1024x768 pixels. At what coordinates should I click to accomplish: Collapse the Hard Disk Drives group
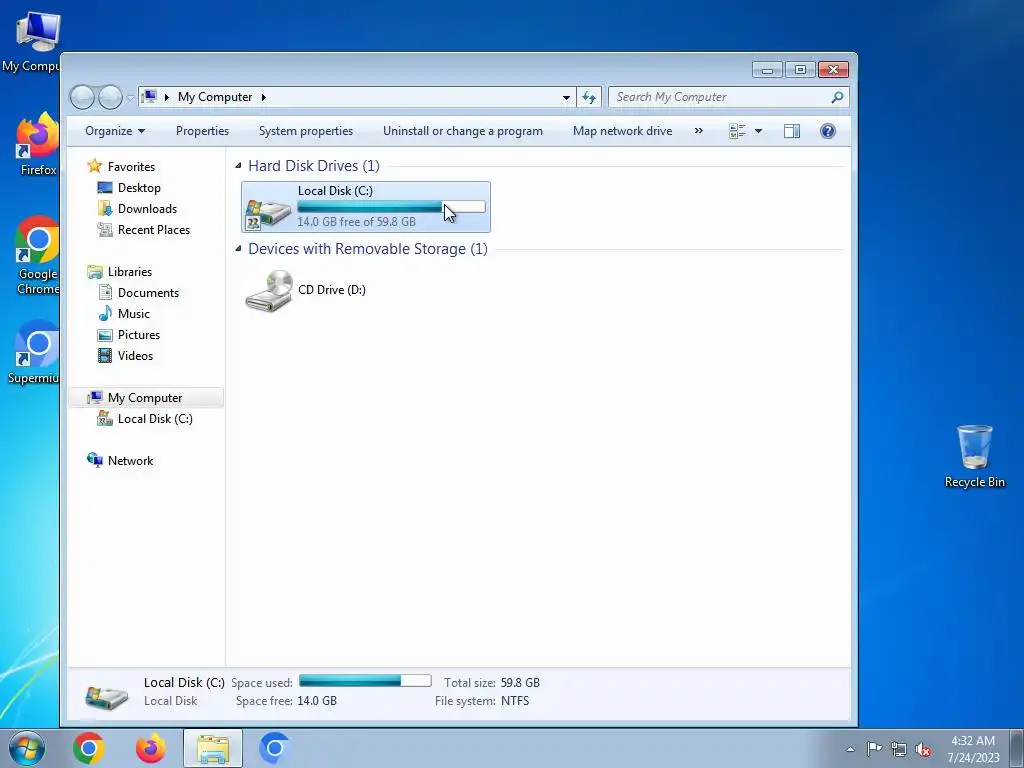(238, 166)
